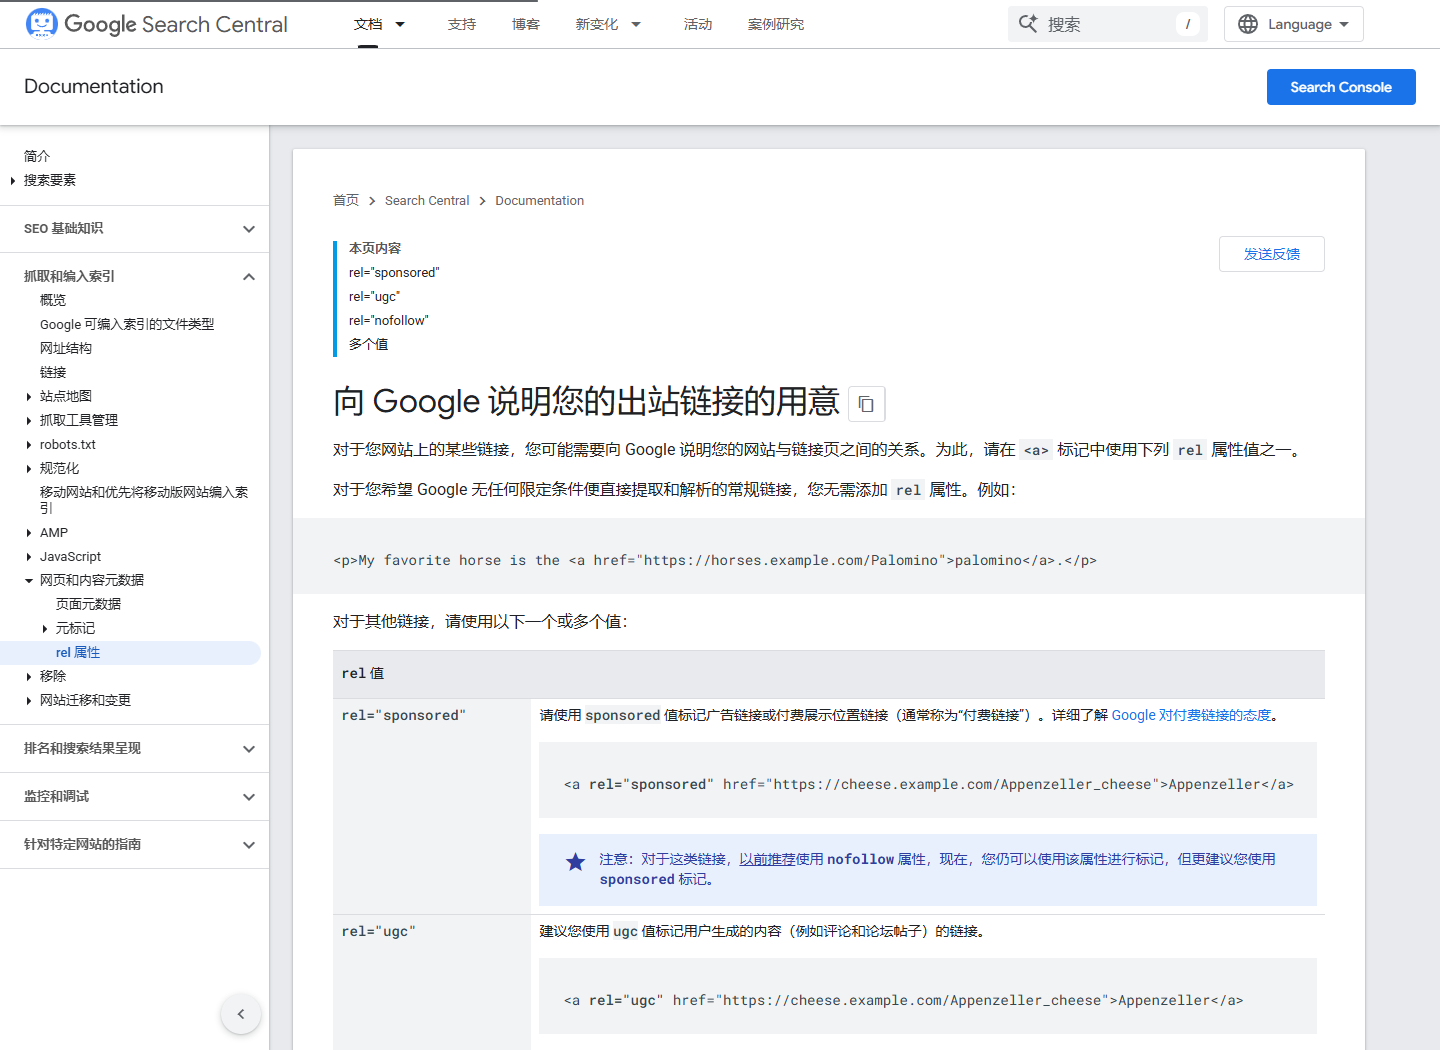Select the rel 属性 sidebar item

coord(130,653)
